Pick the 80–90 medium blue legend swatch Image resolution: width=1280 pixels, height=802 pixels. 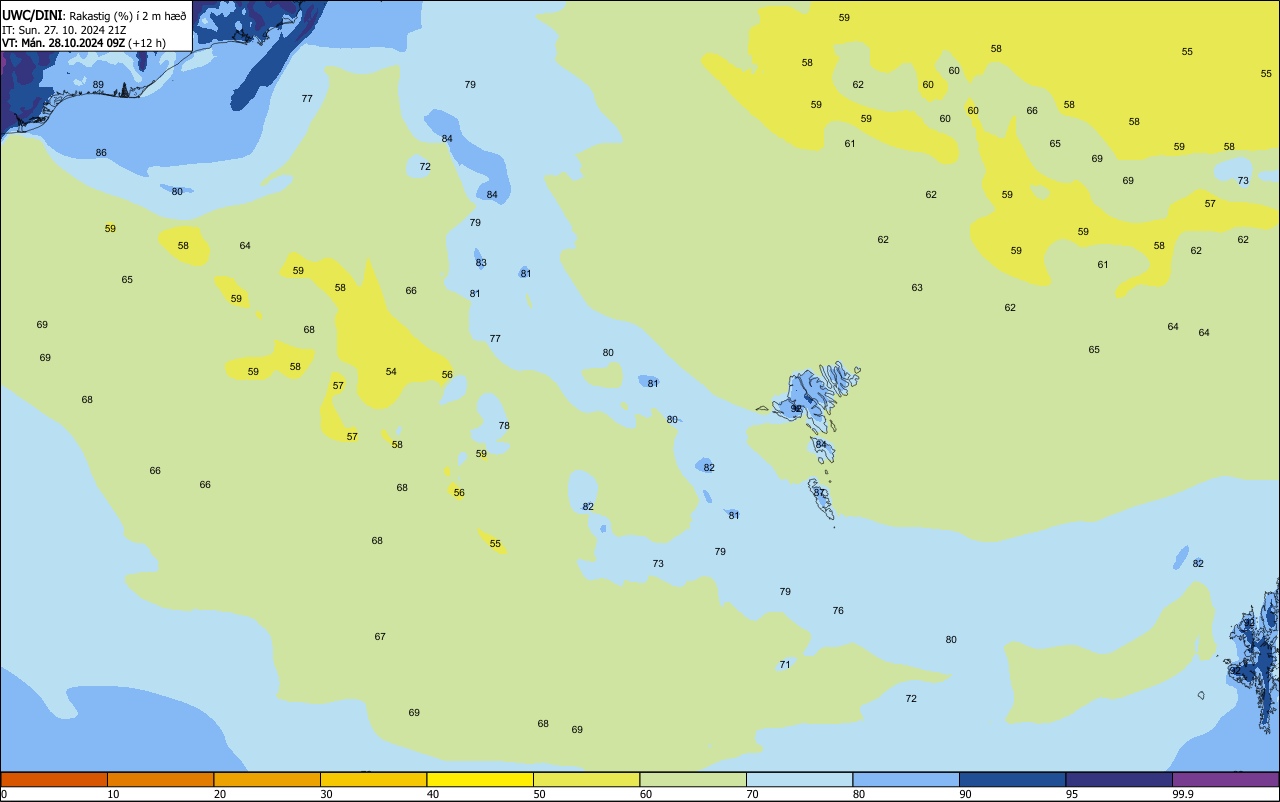tap(906, 779)
